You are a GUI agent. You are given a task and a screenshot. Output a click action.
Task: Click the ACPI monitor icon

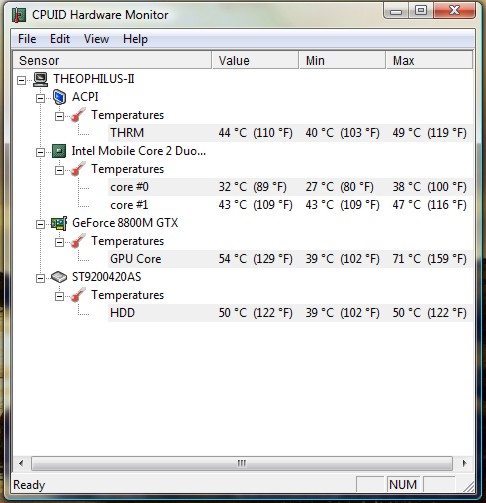tap(59, 97)
